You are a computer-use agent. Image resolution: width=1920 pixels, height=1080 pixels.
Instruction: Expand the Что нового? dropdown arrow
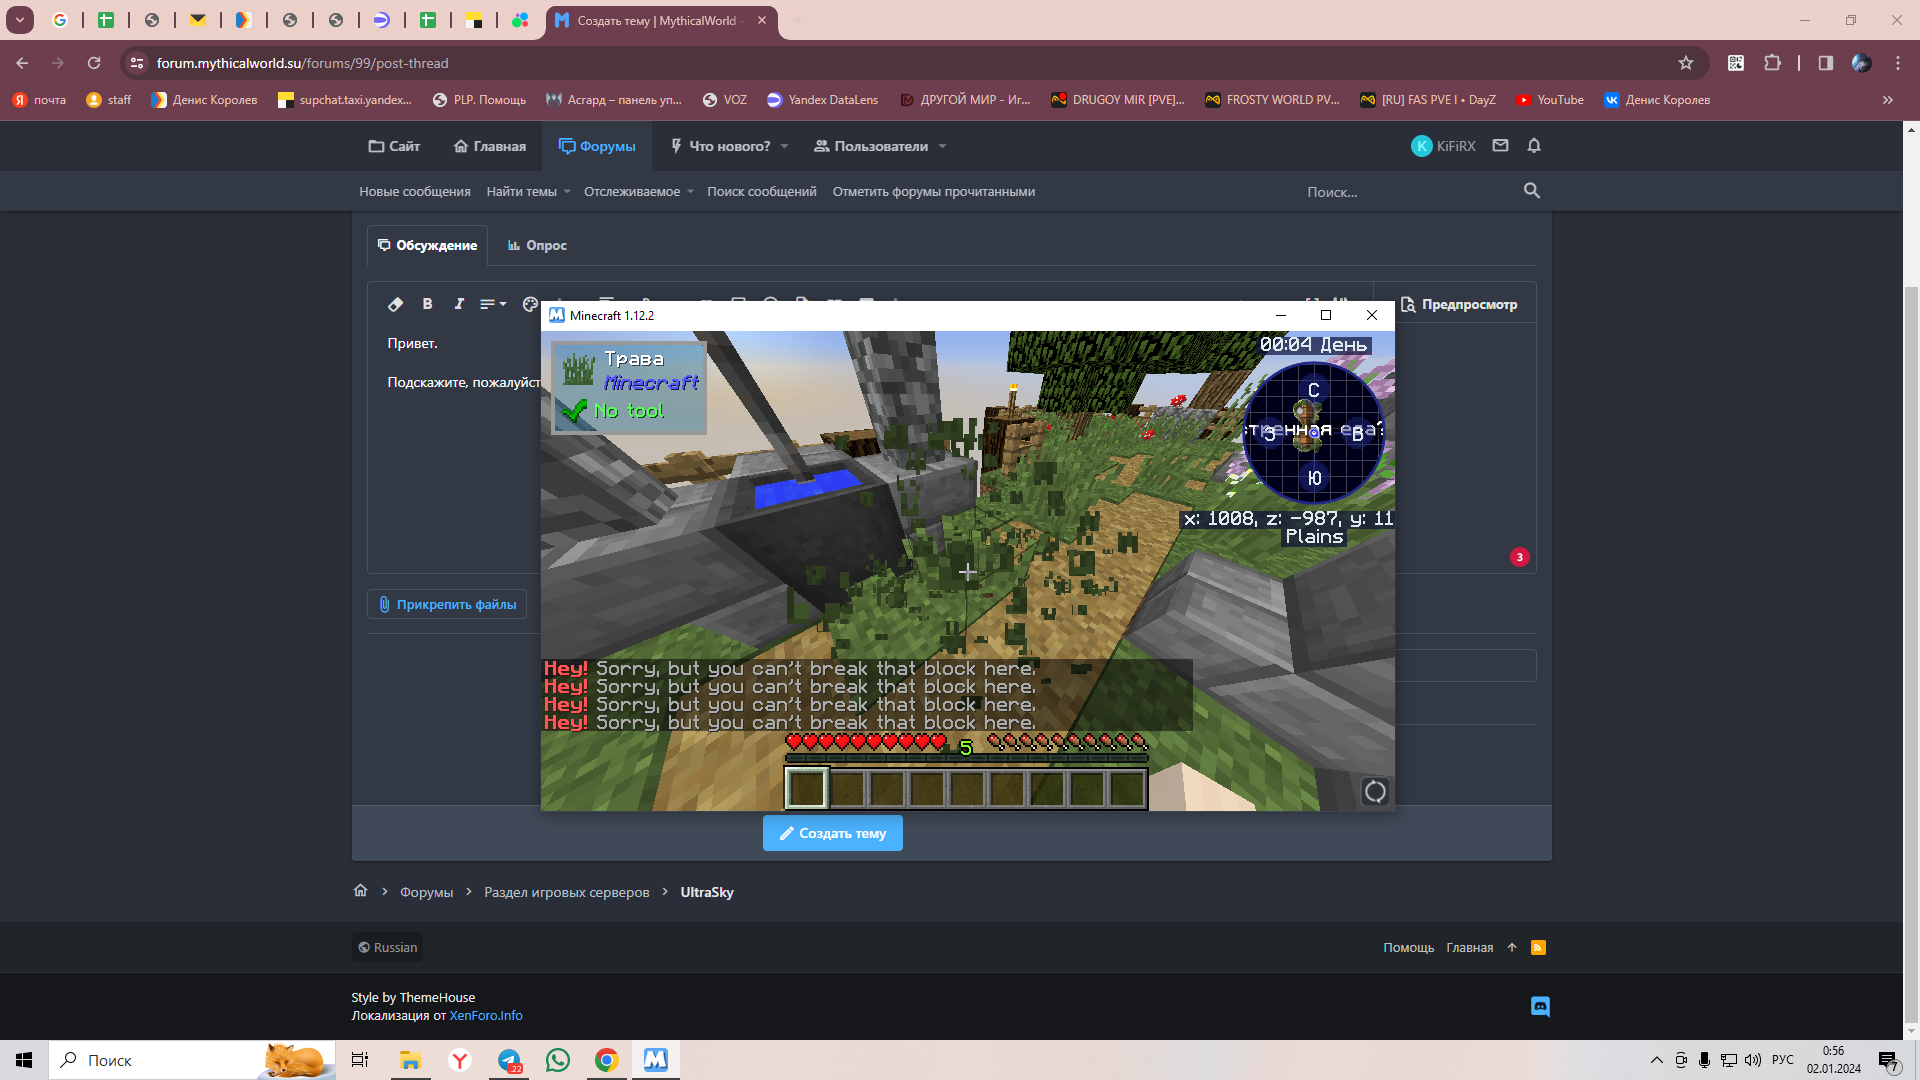coord(785,146)
